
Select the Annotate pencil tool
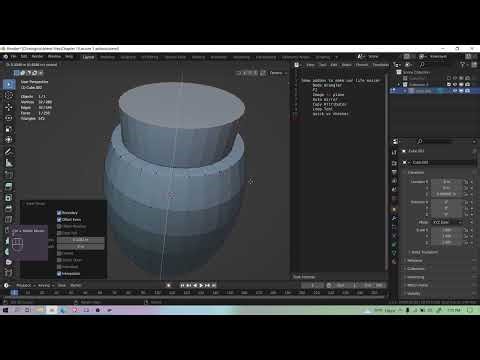[9, 152]
